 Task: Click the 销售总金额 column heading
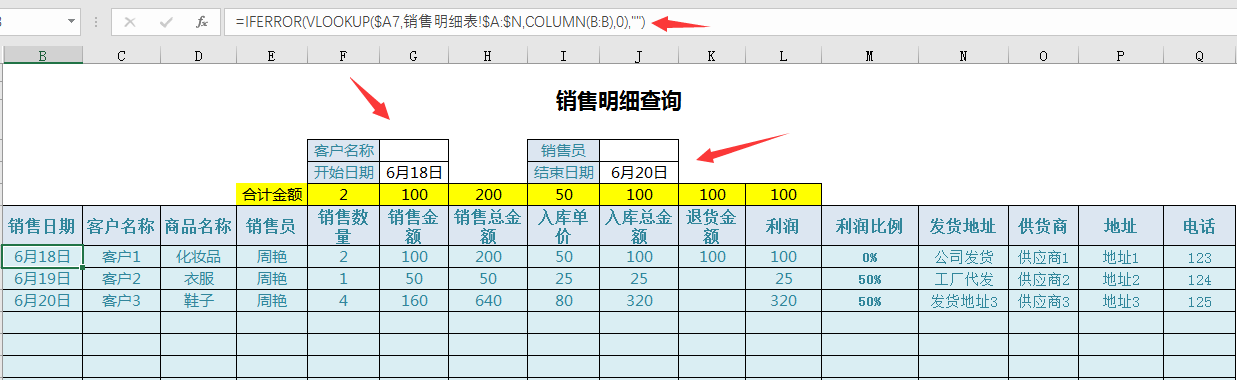pos(488,225)
